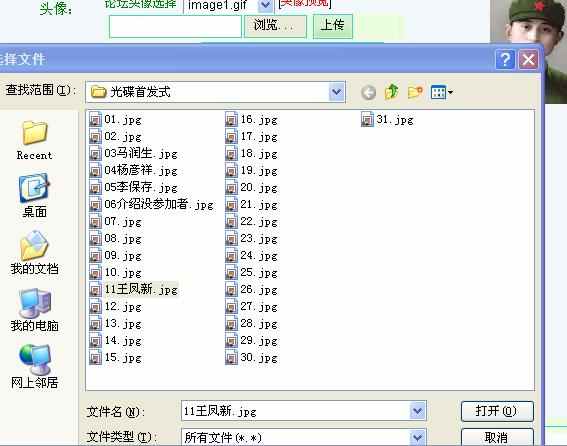Open the view menu icon

tap(442, 92)
